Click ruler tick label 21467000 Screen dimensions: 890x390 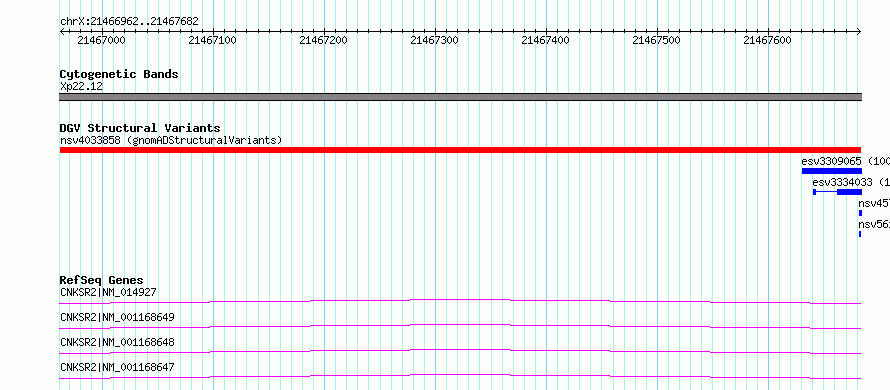point(102,40)
